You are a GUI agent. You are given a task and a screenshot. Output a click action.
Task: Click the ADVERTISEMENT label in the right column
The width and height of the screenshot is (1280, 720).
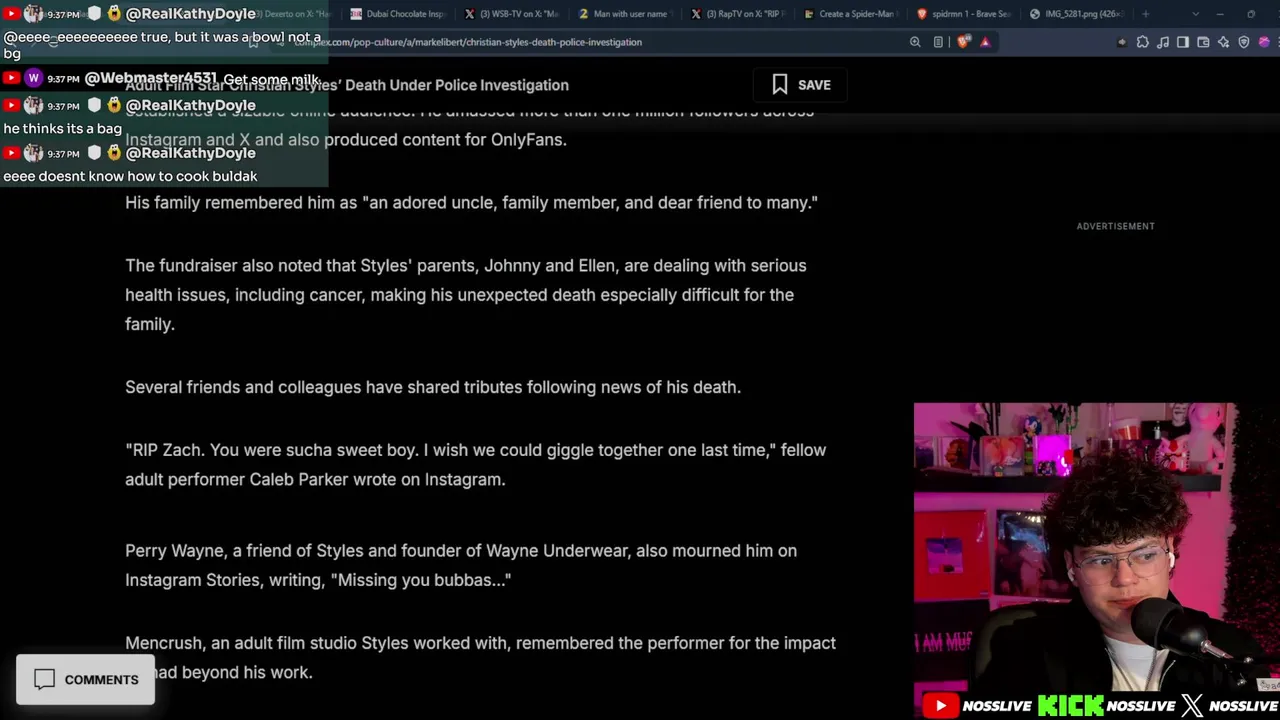[x=1115, y=226]
